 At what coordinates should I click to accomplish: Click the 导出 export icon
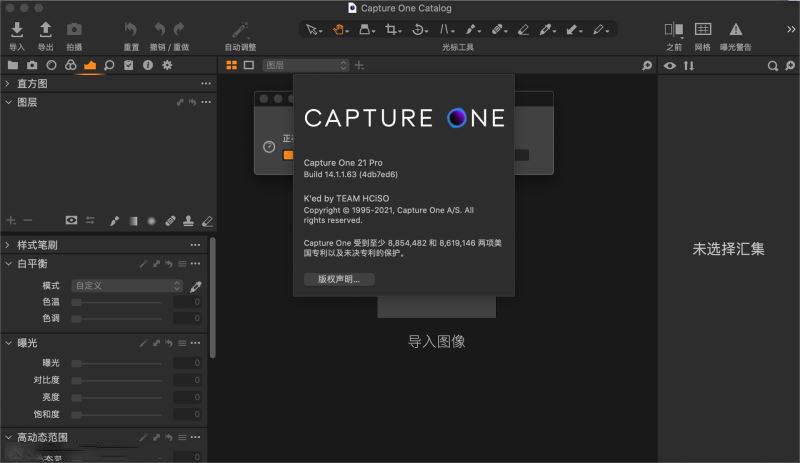coord(45,30)
